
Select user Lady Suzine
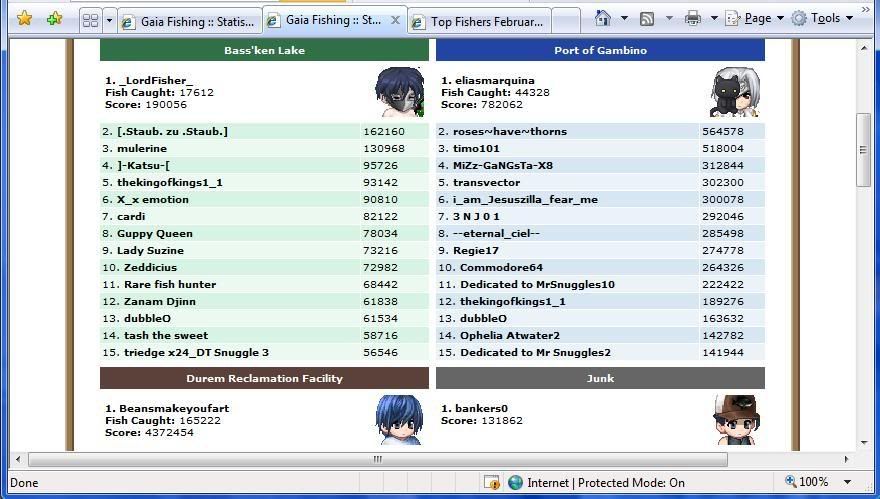[150, 250]
